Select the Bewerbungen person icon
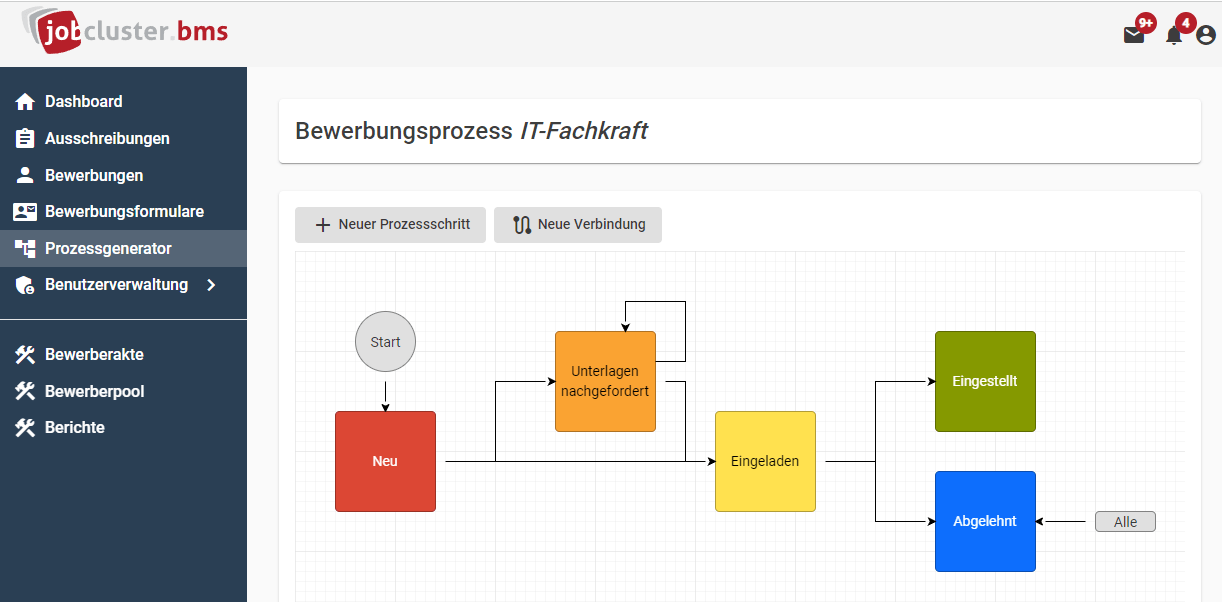Viewport: 1222px width, 602px height. 23,175
